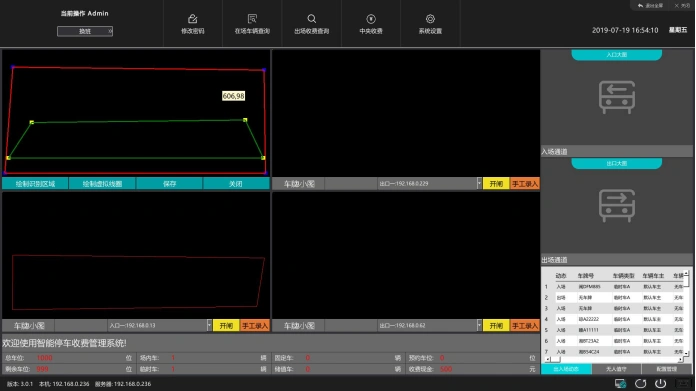Expand the 入口-192.168.0.13 camera dropdown
The height and width of the screenshot is (391, 696).
[209, 325]
